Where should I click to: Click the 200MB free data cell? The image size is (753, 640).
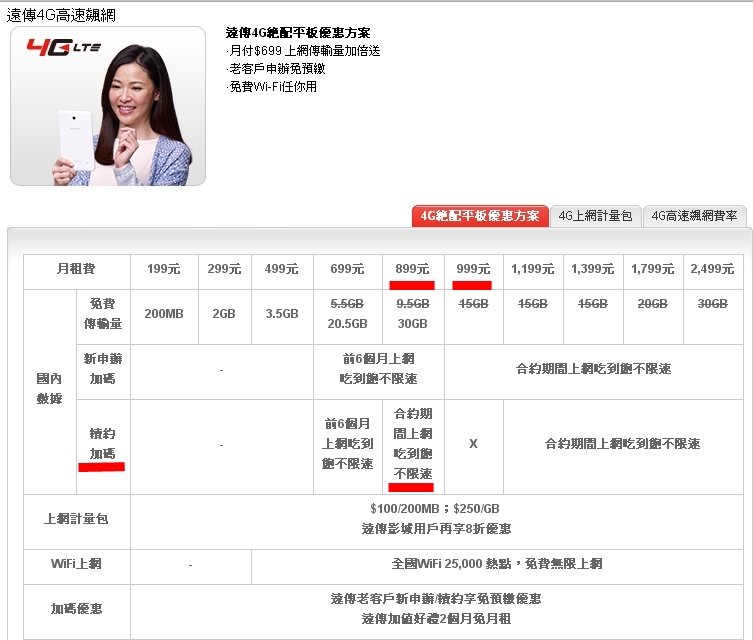click(x=163, y=313)
